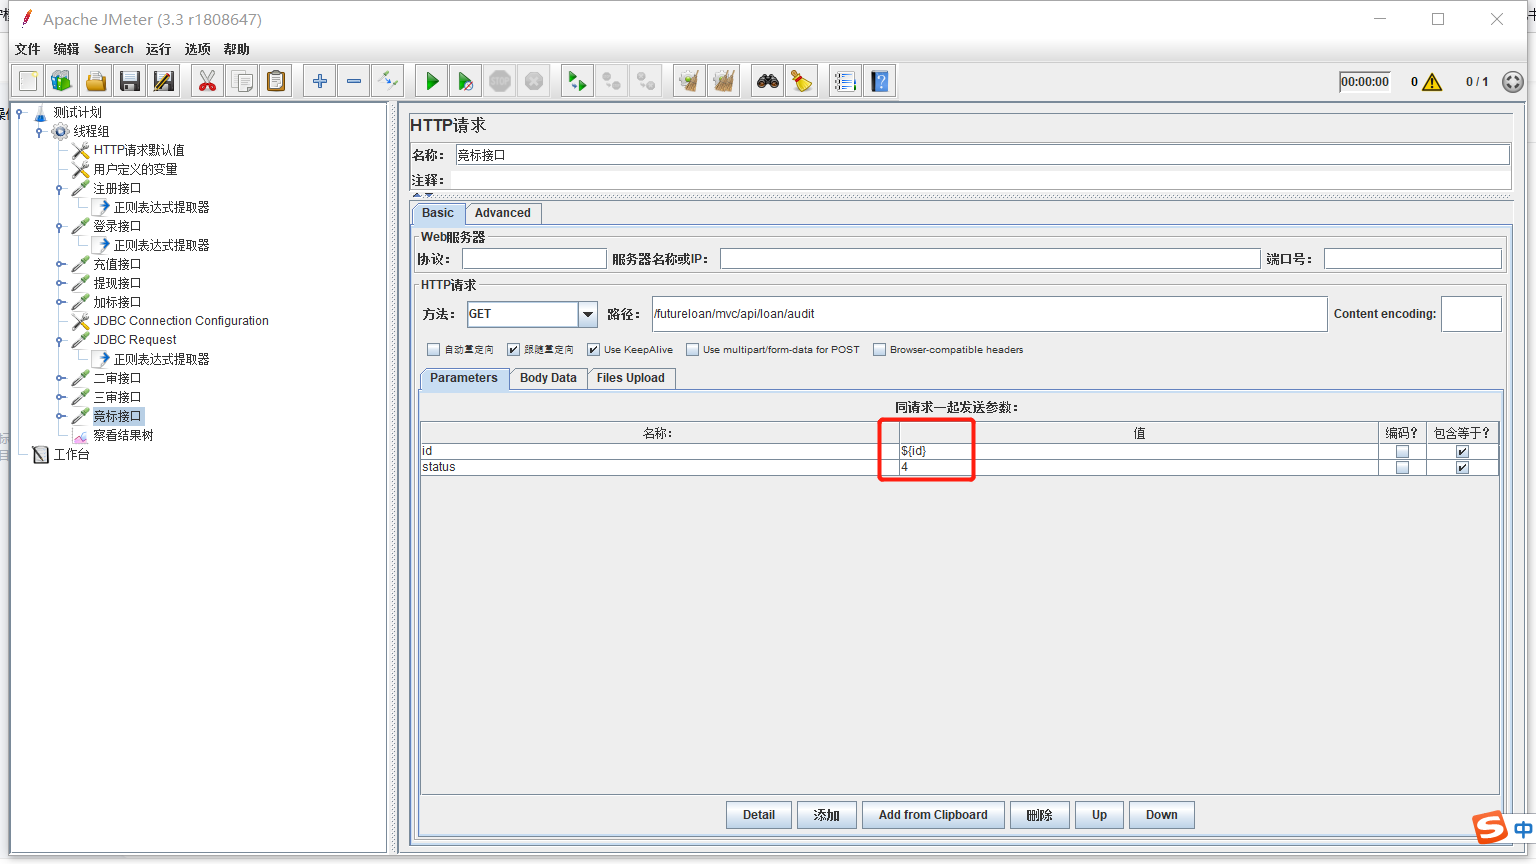Click Add from Clipboard button
Viewport: 1536px width, 864px height.
(x=933, y=815)
